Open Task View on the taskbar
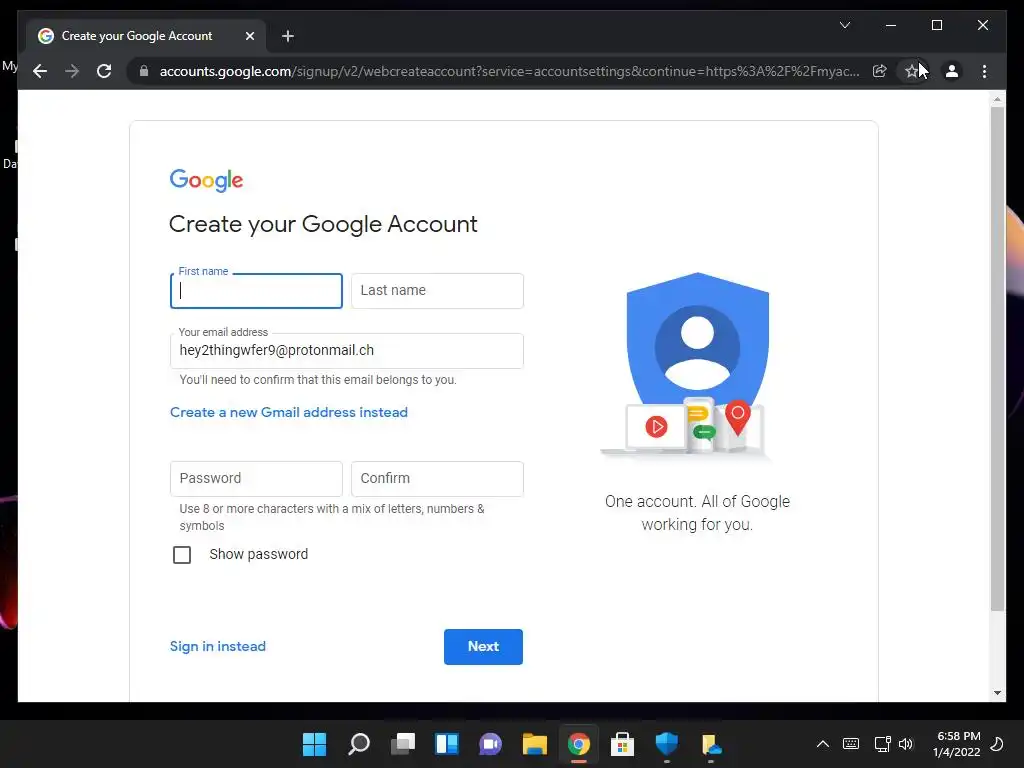This screenshot has width=1024, height=768. point(403,744)
